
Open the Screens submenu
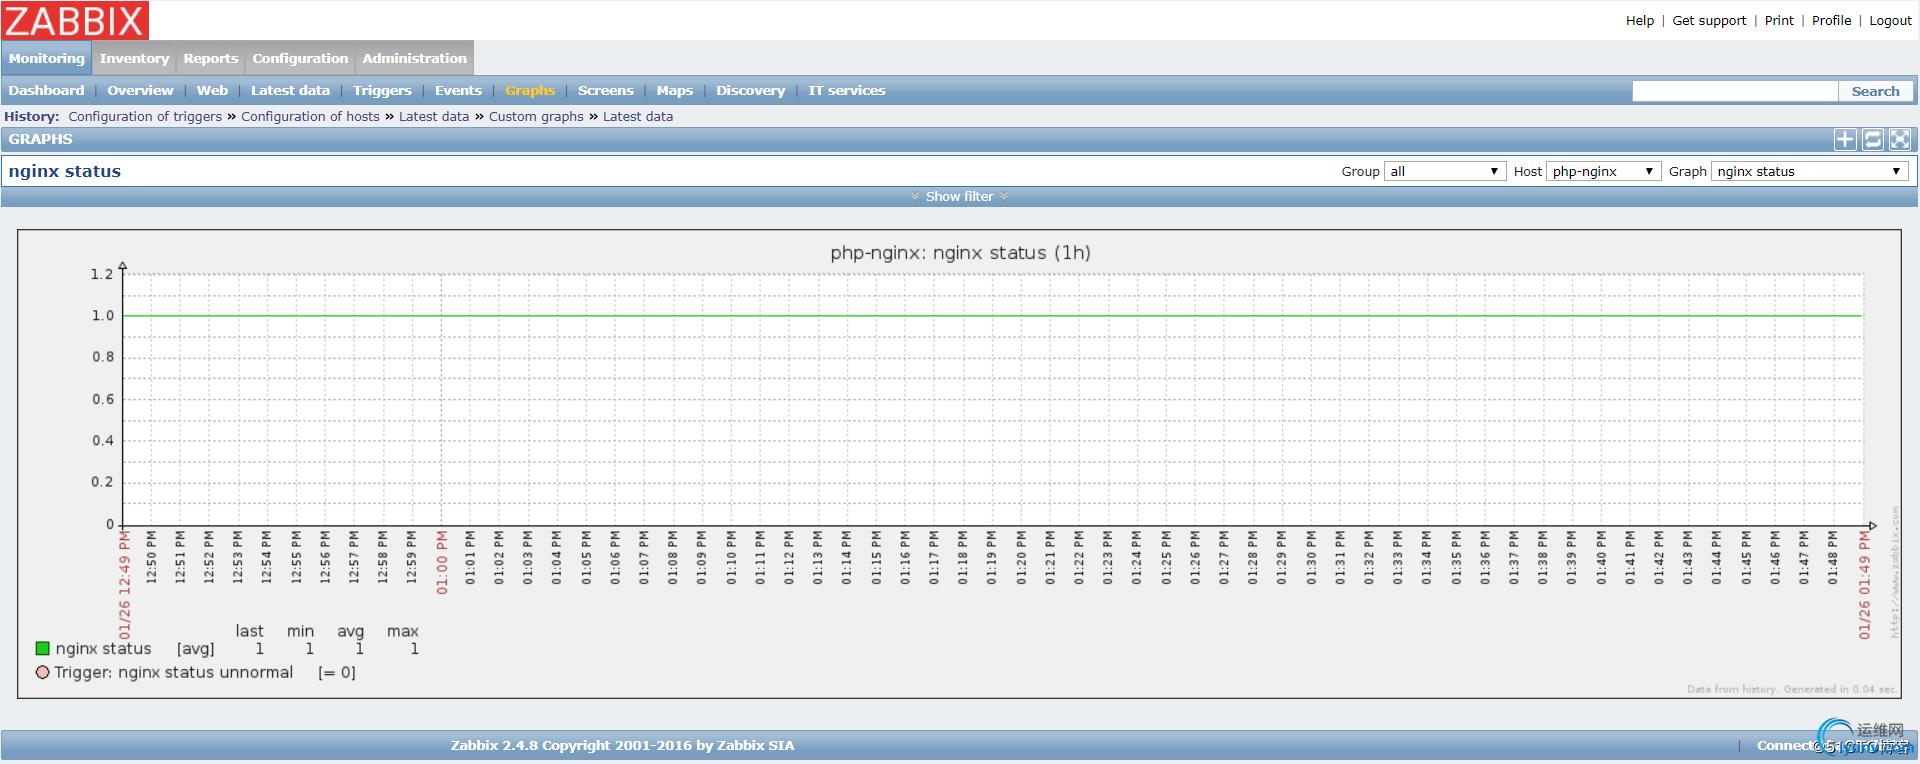[605, 91]
